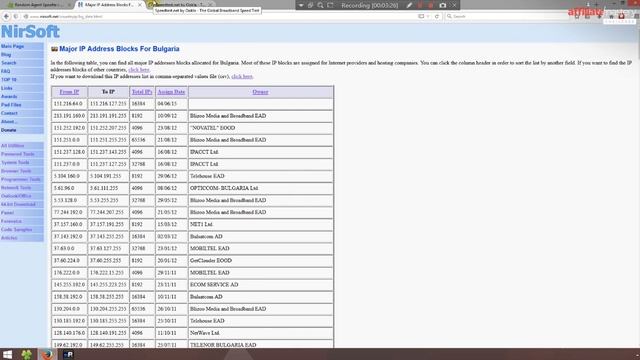The image size is (640, 360).
Task: Open the Search sidebar link
Action: coord(9,63)
